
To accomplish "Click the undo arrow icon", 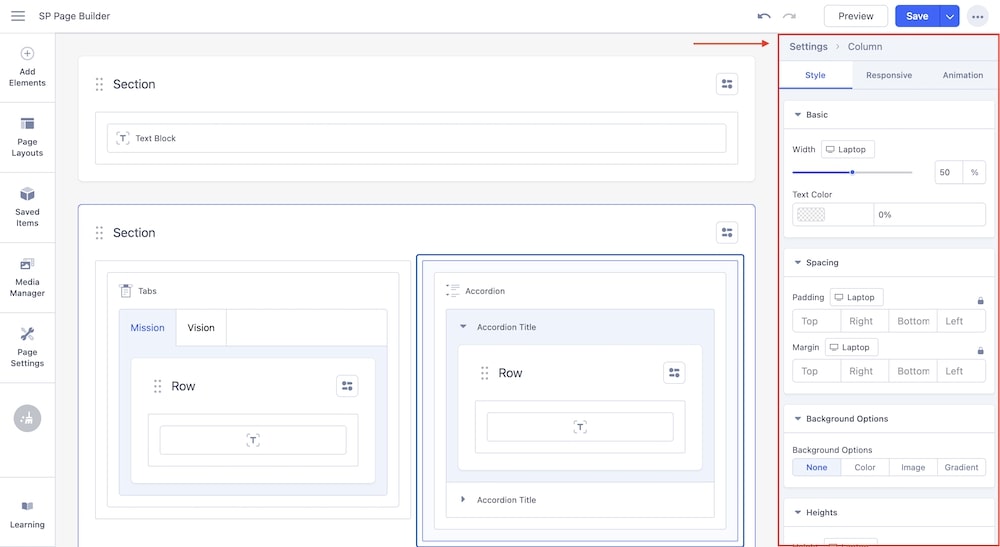I will click(764, 16).
